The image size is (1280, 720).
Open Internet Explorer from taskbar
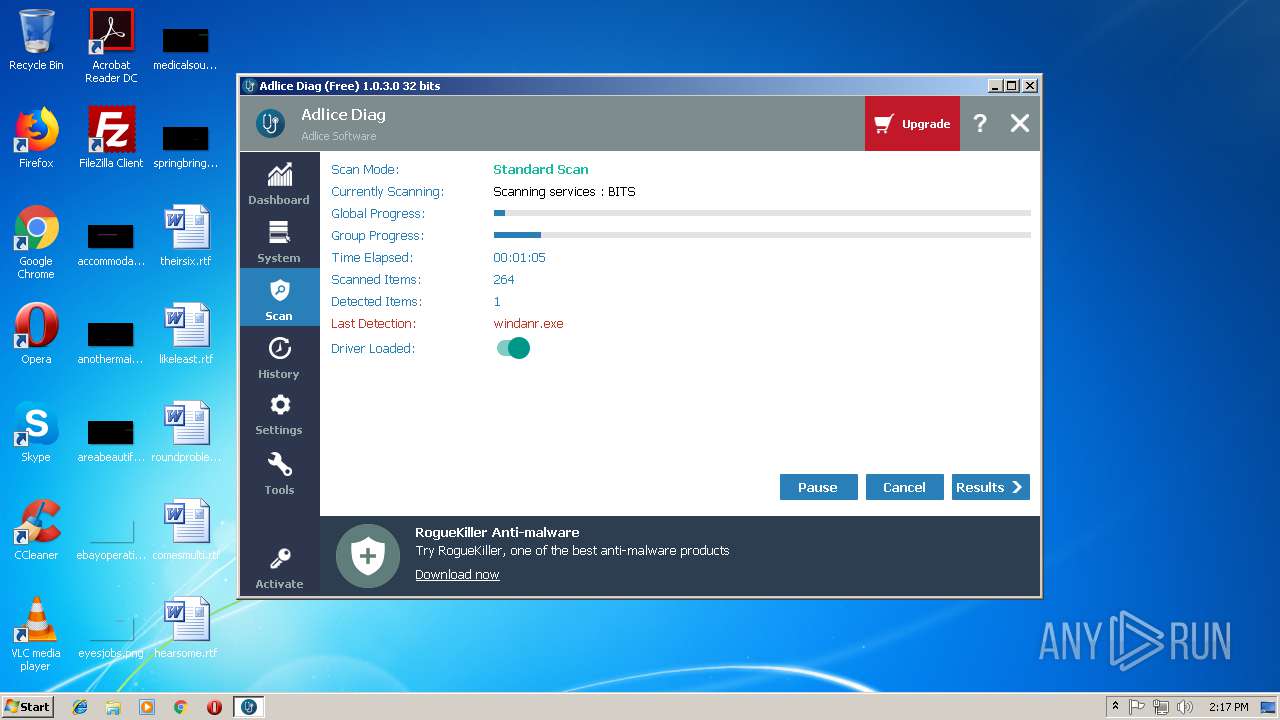pyautogui.click(x=80, y=707)
